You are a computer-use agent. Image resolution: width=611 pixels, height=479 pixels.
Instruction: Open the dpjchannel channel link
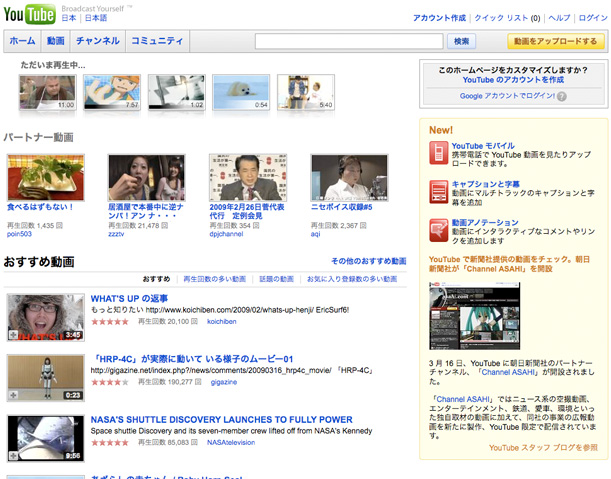[226, 234]
